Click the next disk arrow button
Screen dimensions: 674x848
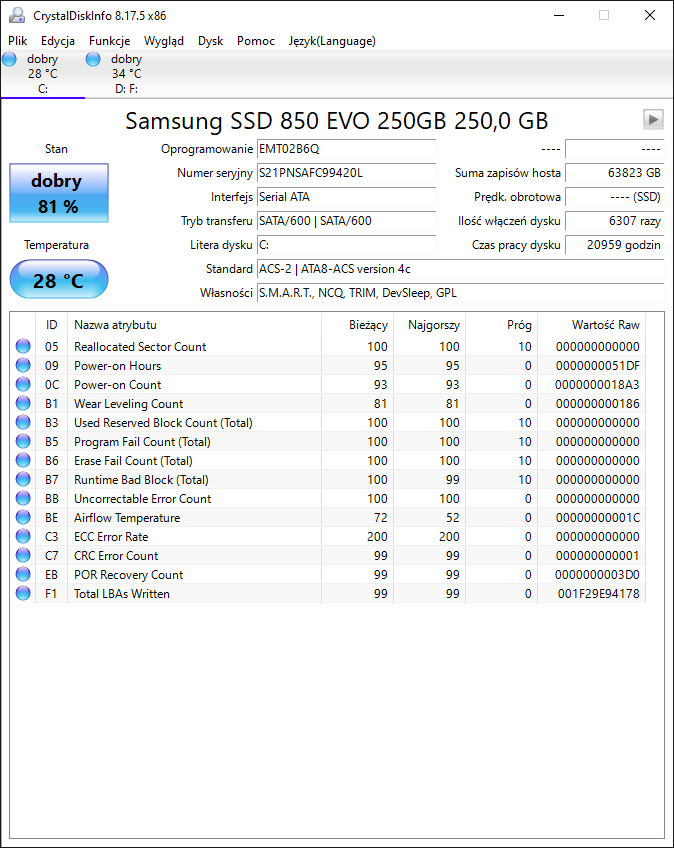point(653,119)
